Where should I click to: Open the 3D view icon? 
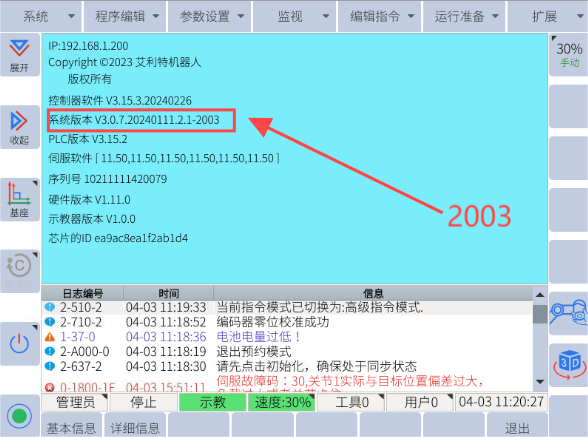click(568, 365)
